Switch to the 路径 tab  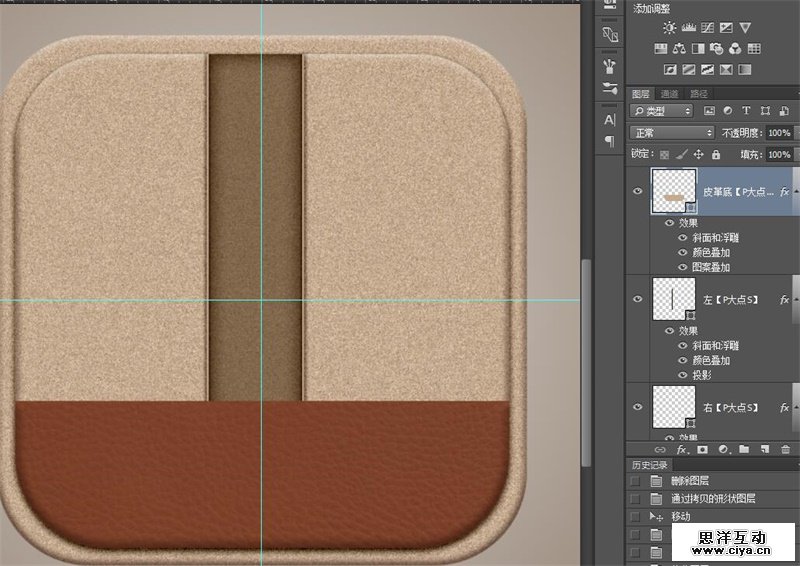[699, 94]
